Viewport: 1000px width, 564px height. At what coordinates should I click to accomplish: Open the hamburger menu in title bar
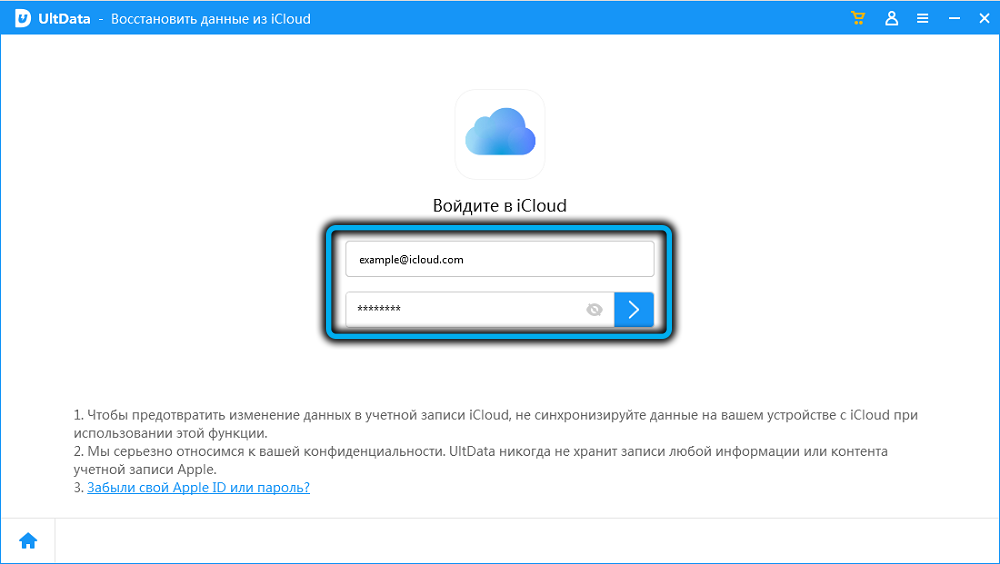click(922, 19)
